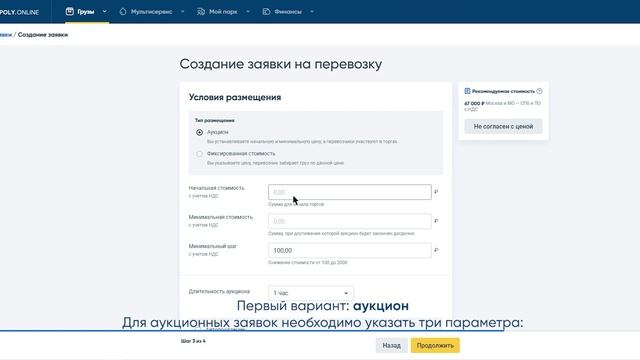Expand the Грузы dropdown chevron
640x360 pixels.
(x=104, y=12)
